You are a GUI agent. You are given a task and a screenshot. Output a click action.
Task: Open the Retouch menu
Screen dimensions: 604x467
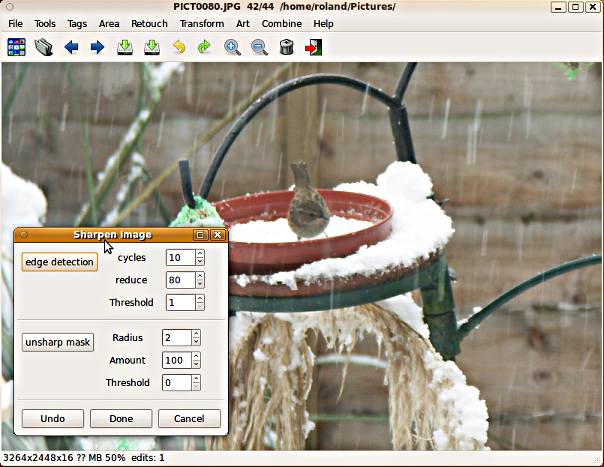pyautogui.click(x=149, y=23)
